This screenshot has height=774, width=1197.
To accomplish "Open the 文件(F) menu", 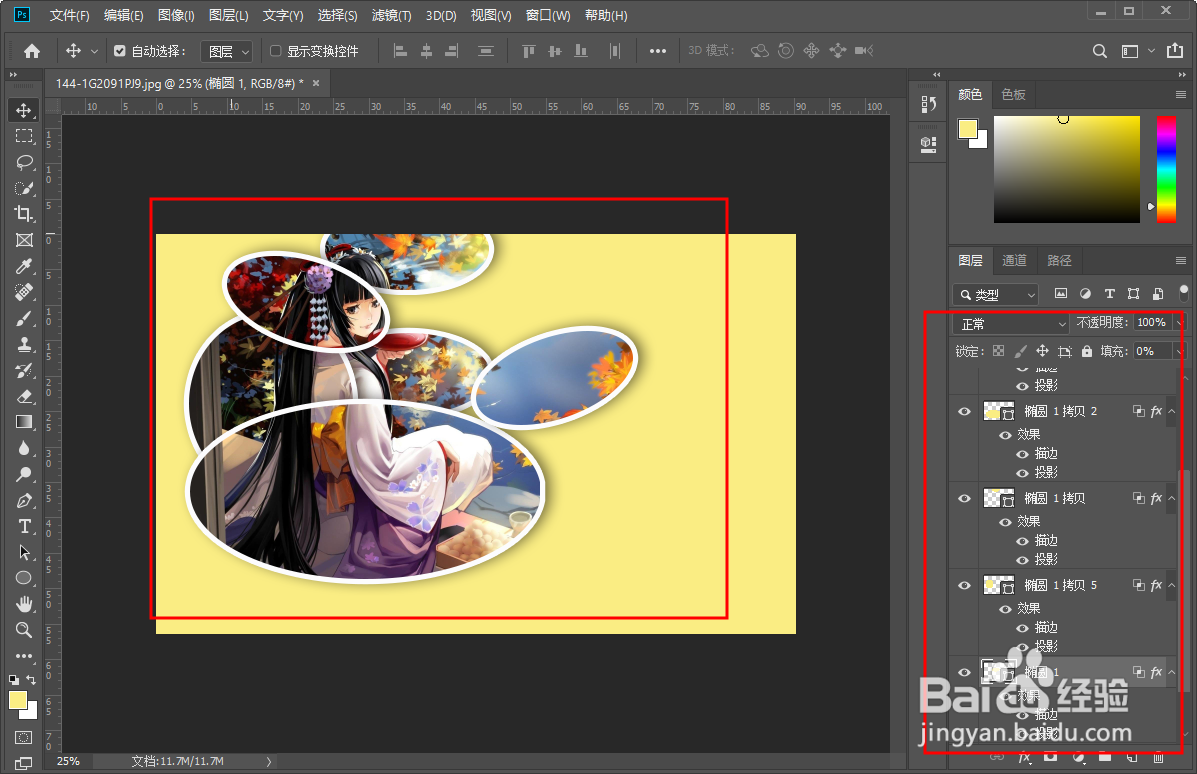I will coord(69,15).
